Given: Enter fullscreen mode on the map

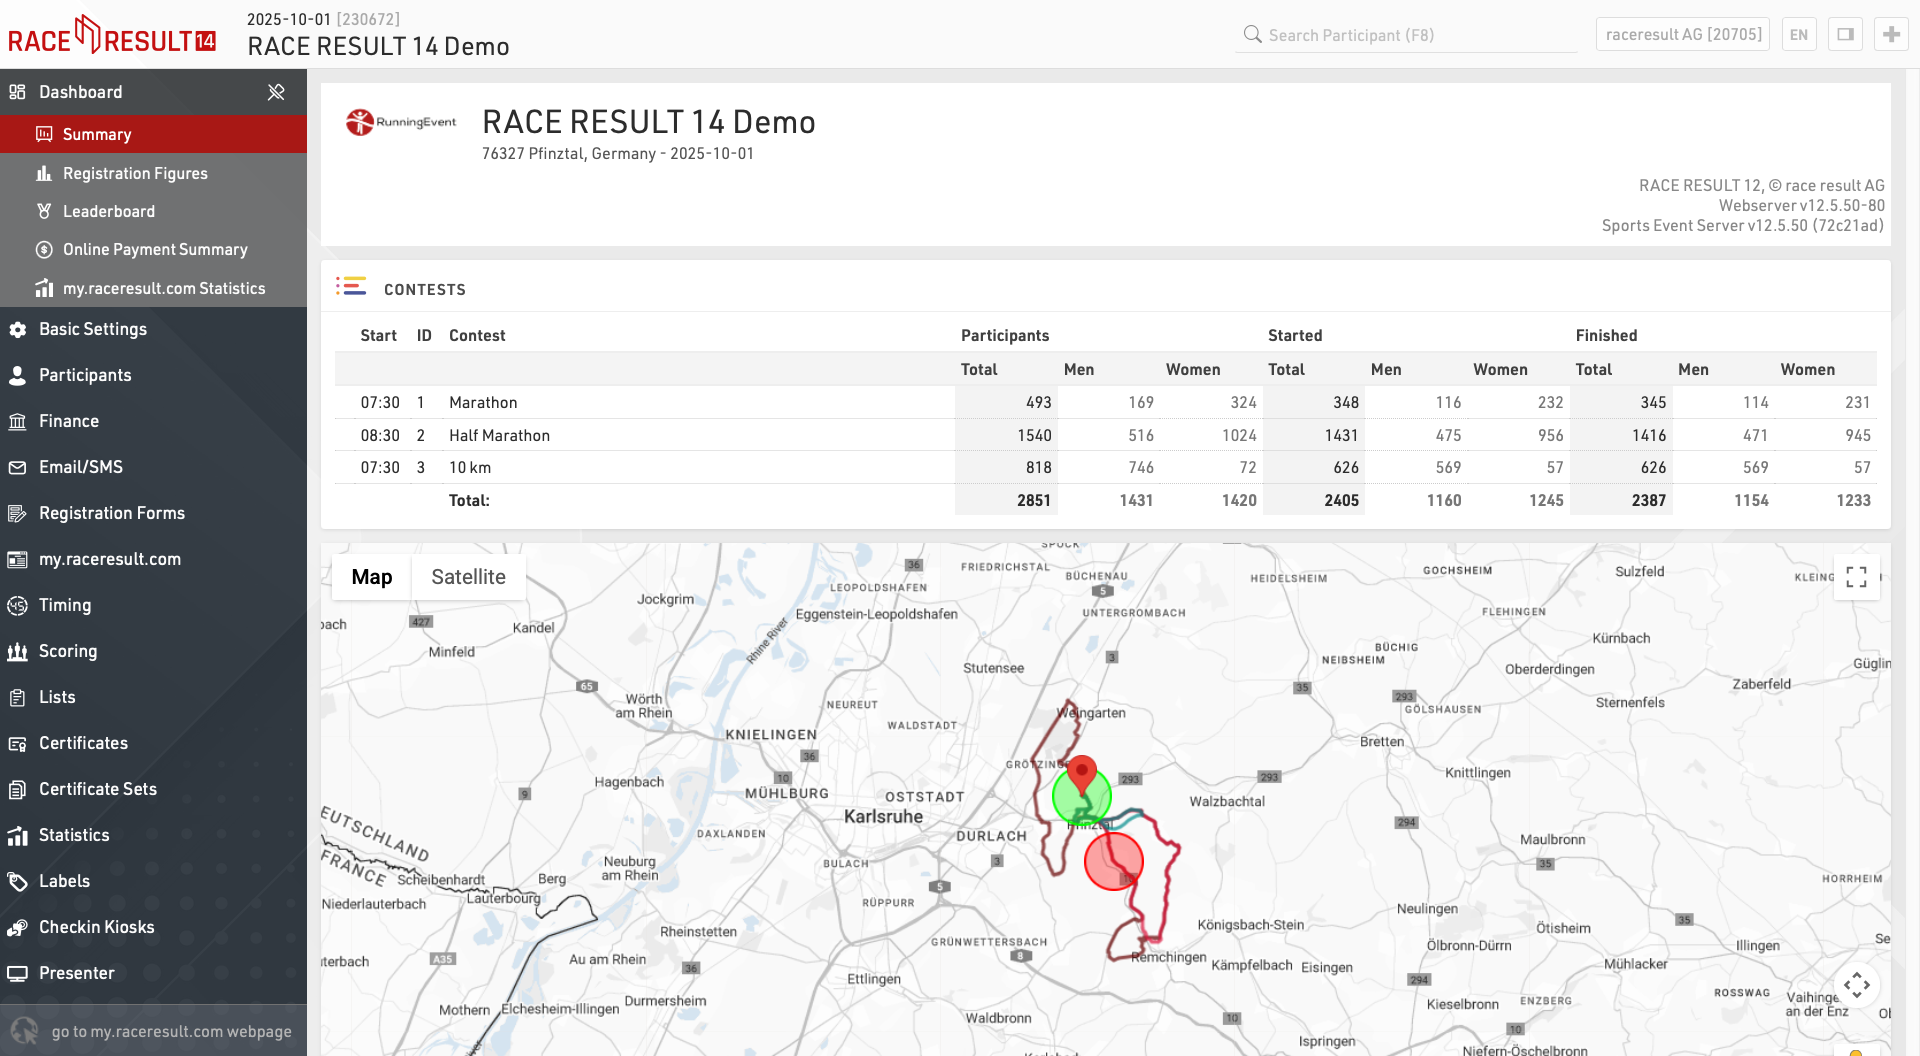Looking at the screenshot, I should point(1856,577).
